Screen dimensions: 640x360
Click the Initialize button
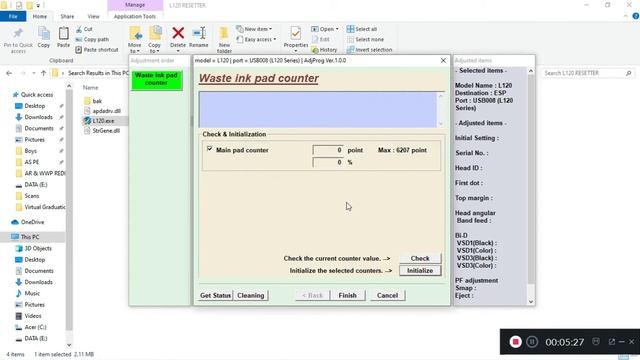click(420, 271)
